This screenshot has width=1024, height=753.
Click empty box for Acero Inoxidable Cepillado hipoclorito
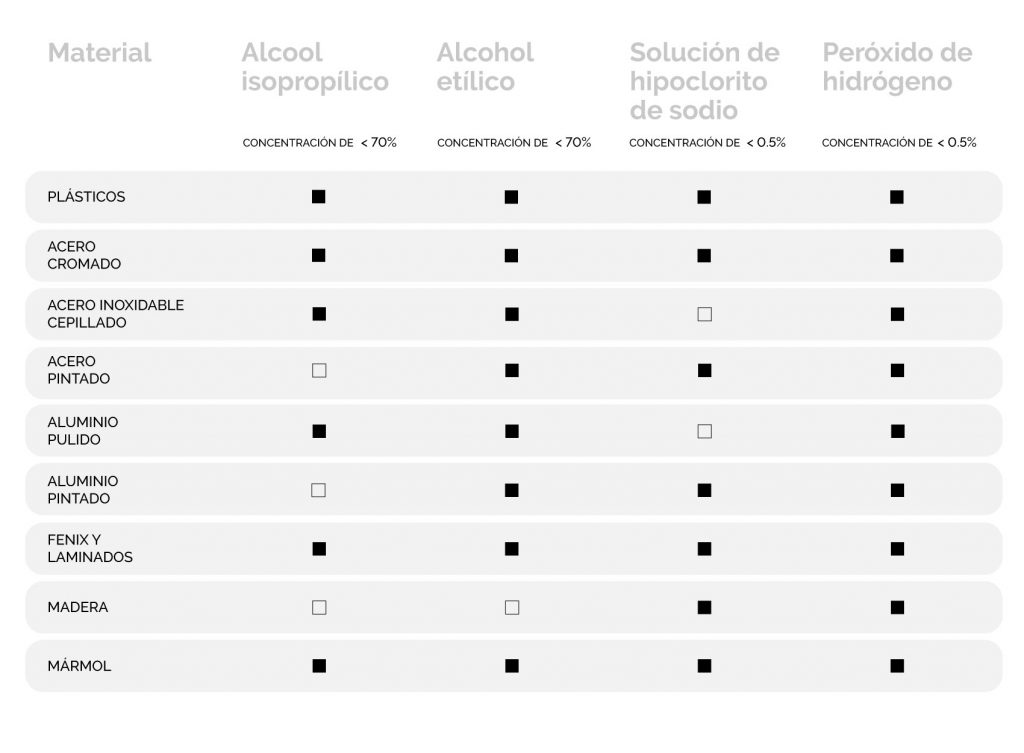704,314
